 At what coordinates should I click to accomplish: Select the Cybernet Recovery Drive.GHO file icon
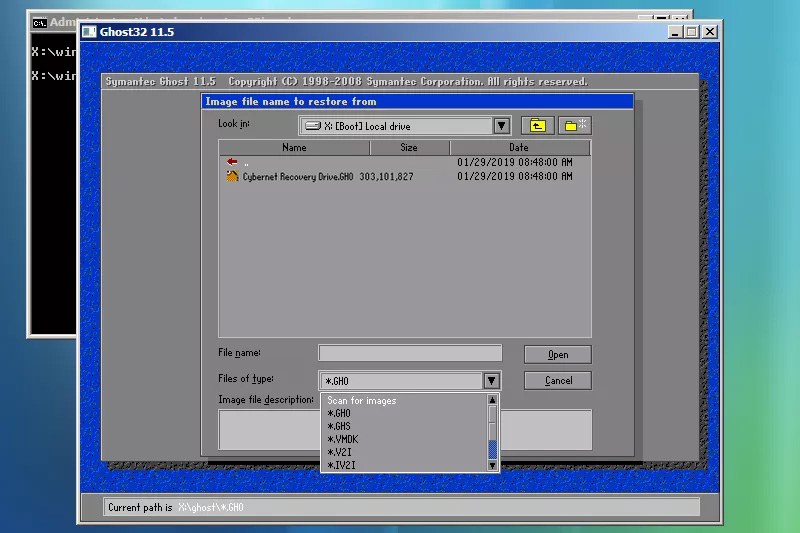[x=232, y=176]
